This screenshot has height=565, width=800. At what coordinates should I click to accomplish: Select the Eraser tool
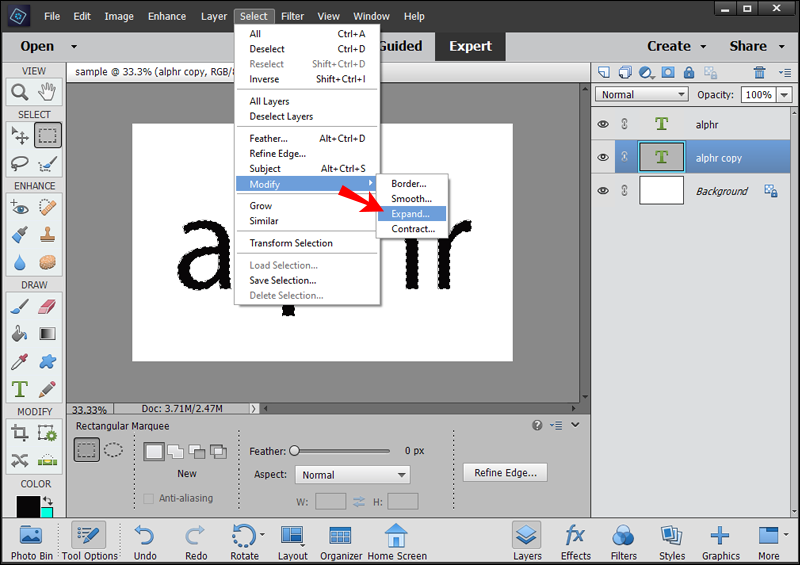pyautogui.click(x=47, y=307)
